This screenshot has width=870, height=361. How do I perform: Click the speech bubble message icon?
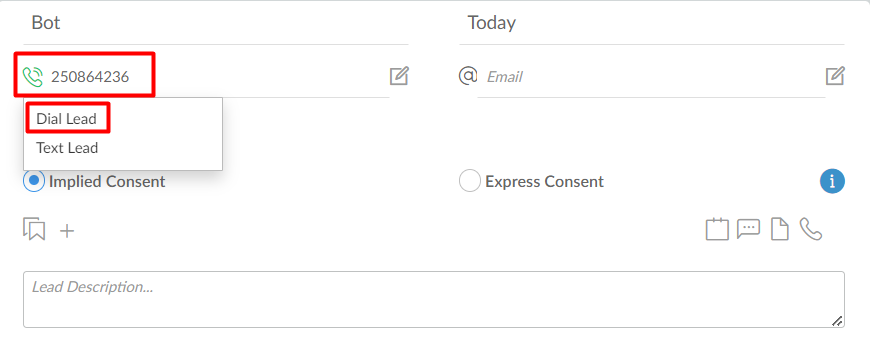tap(748, 228)
